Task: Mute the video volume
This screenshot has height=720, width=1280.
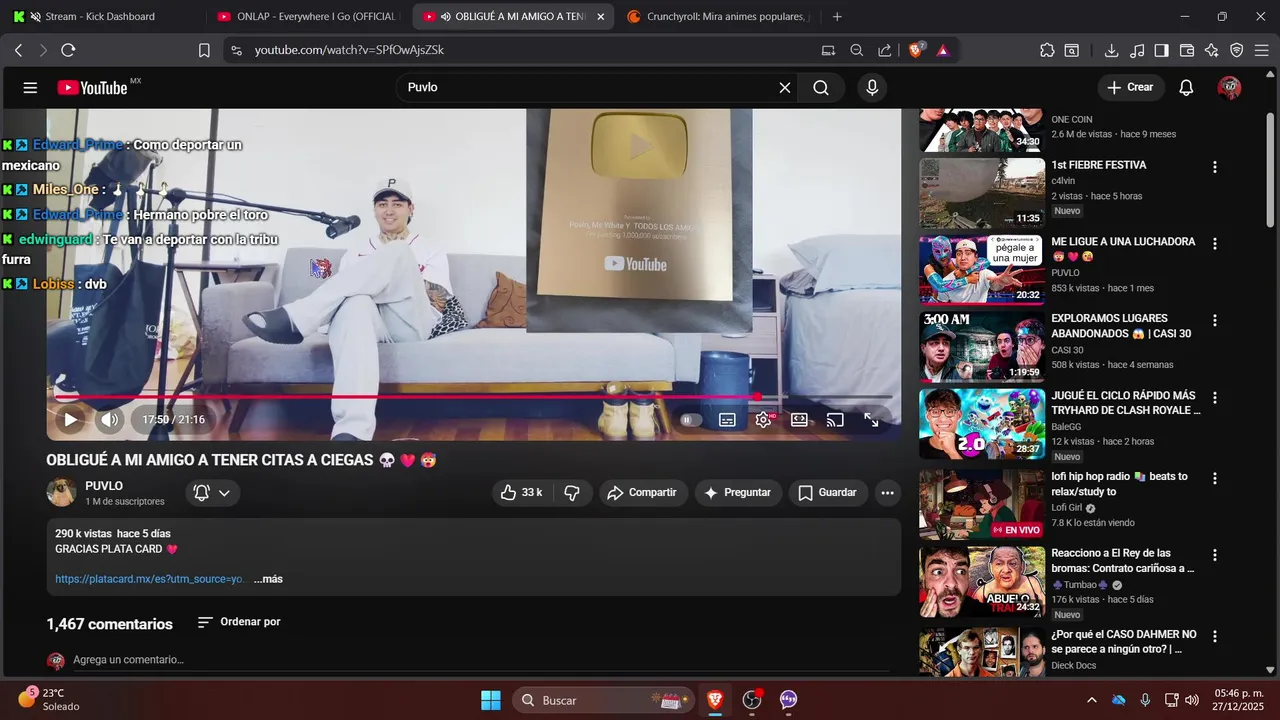Action: 110,420
